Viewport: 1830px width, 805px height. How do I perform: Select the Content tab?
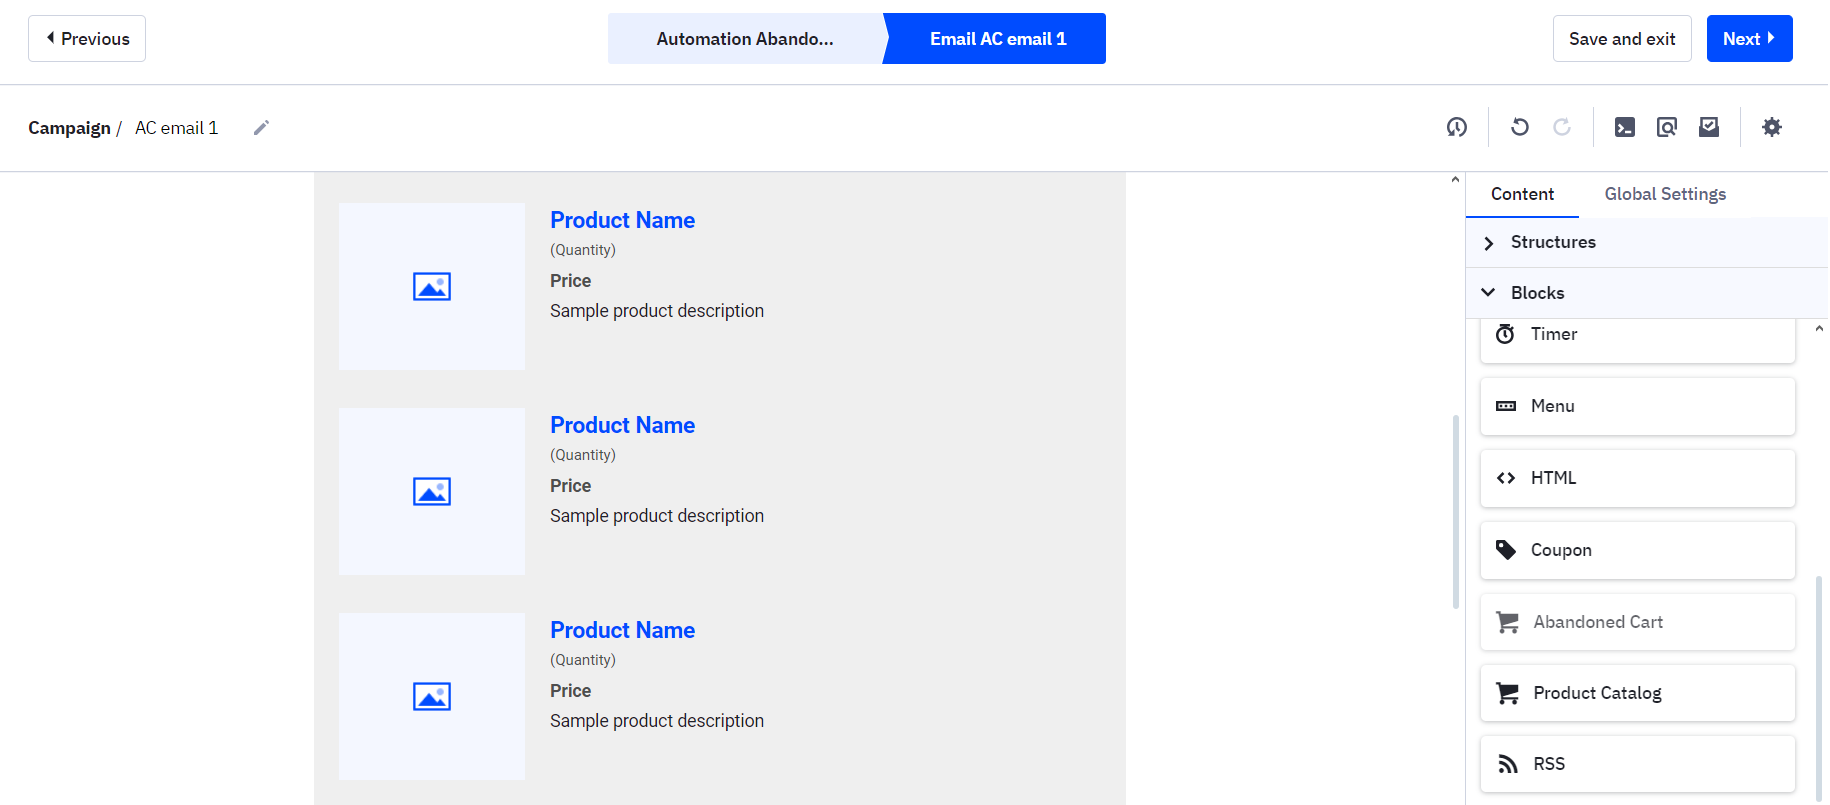click(1522, 194)
